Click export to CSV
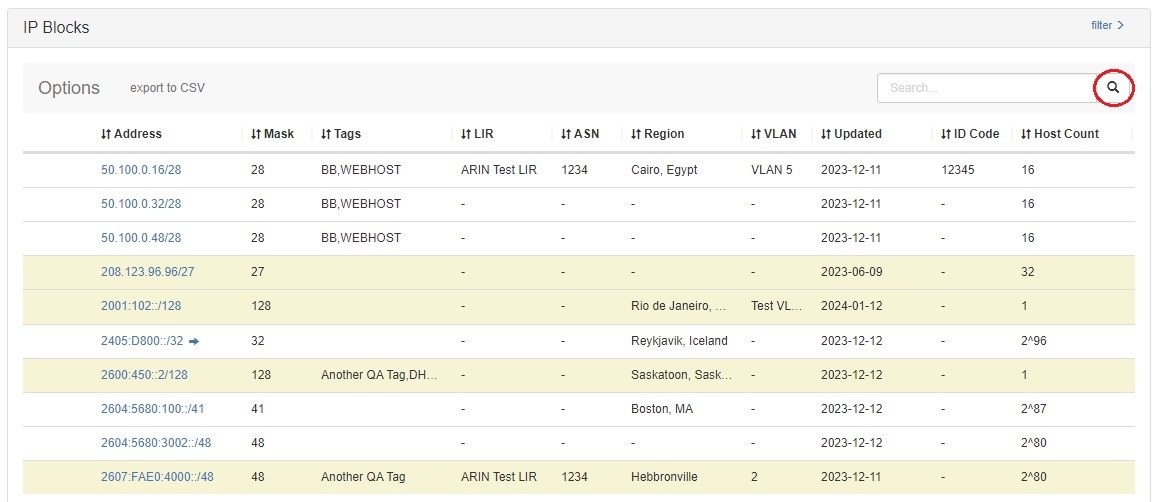Image resolution: width=1158 pixels, height=502 pixels. tap(167, 88)
